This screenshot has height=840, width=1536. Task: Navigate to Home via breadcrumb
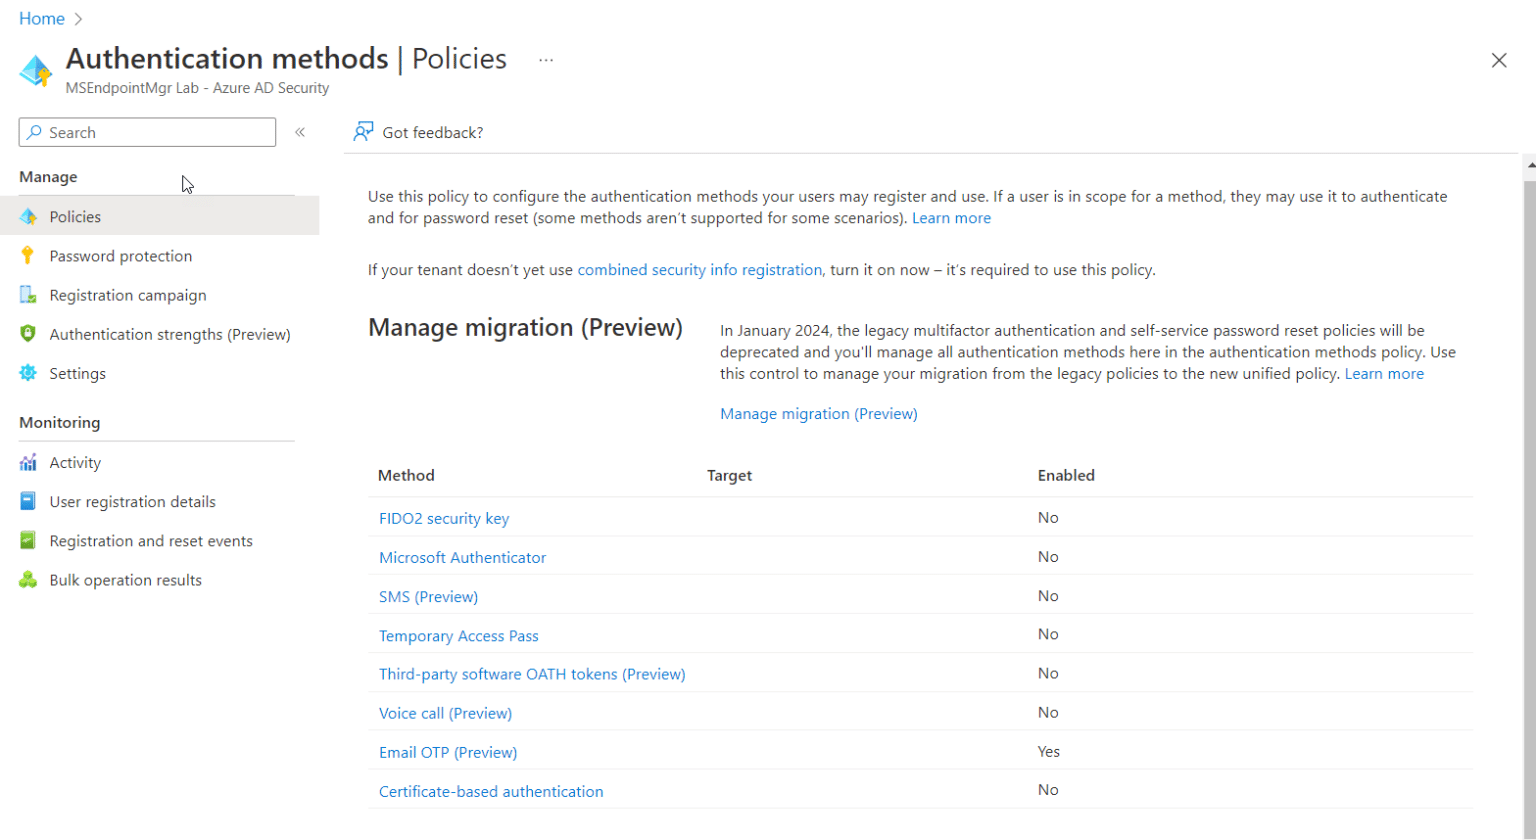tap(40, 18)
